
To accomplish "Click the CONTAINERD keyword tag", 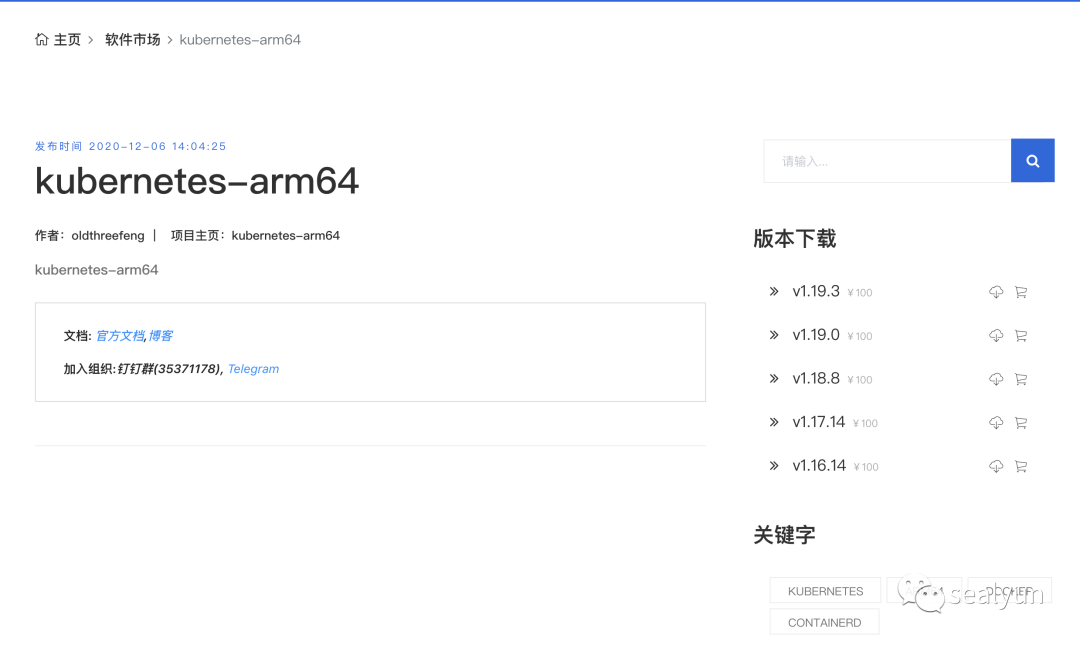I will click(824, 622).
